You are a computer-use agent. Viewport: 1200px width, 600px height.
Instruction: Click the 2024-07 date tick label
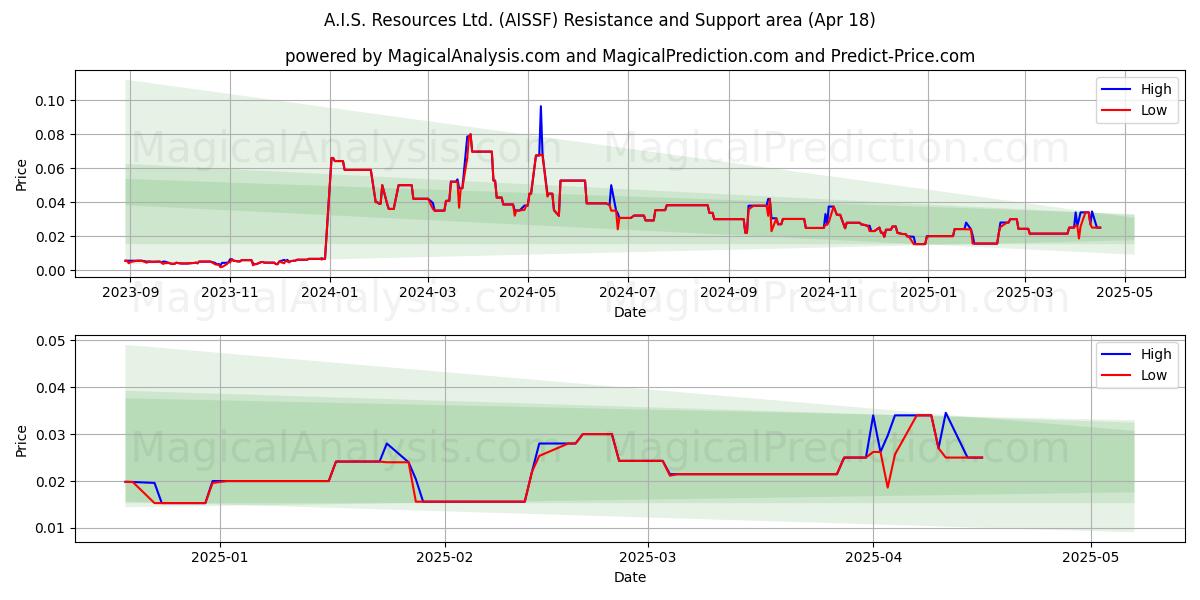pos(628,293)
